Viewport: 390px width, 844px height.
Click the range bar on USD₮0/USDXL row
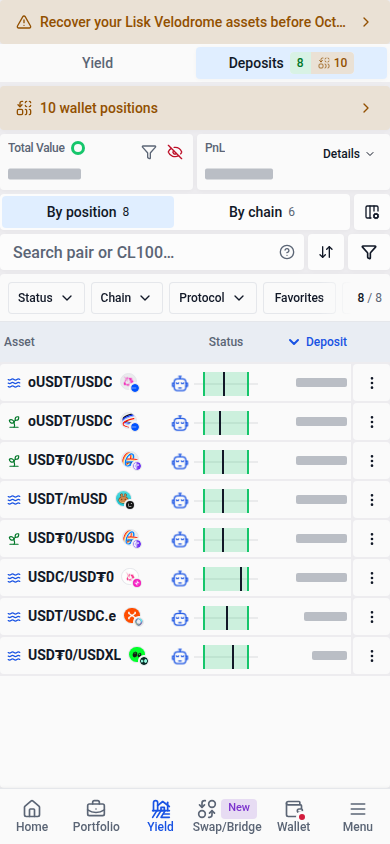click(x=226, y=657)
